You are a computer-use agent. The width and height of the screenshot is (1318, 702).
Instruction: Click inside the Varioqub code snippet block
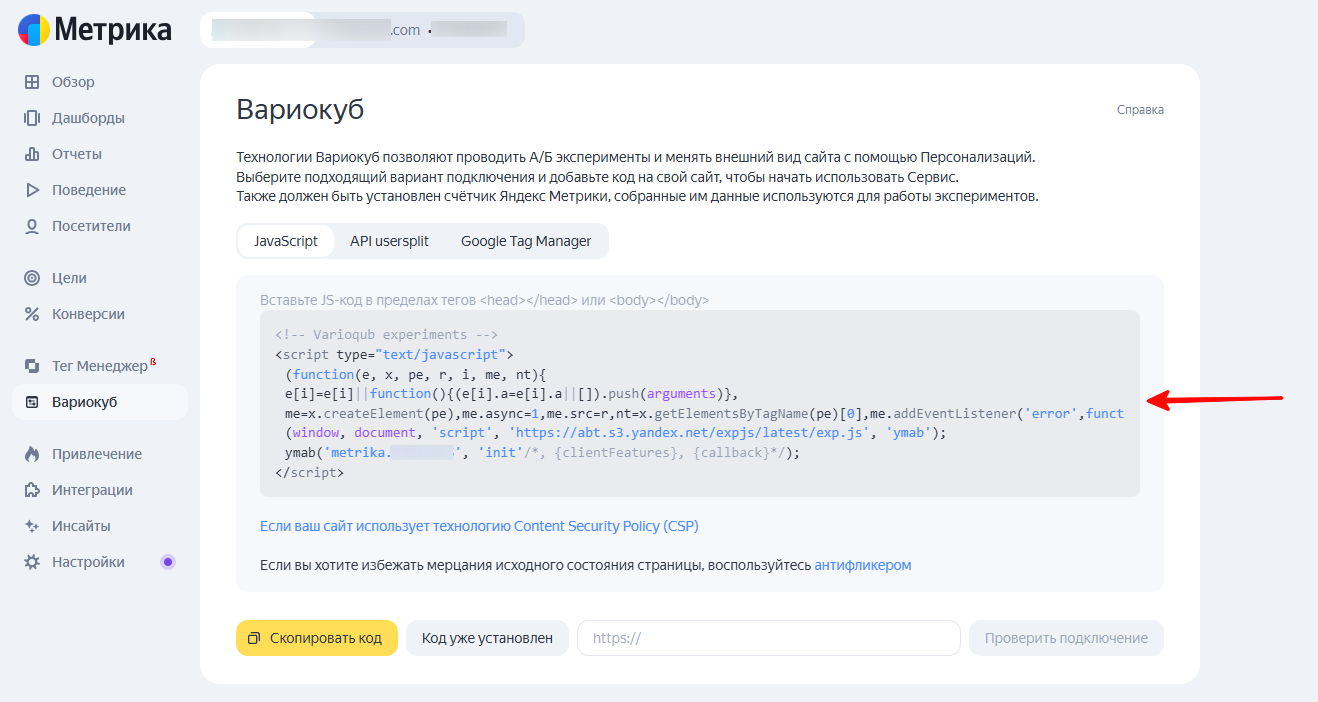tap(700, 403)
